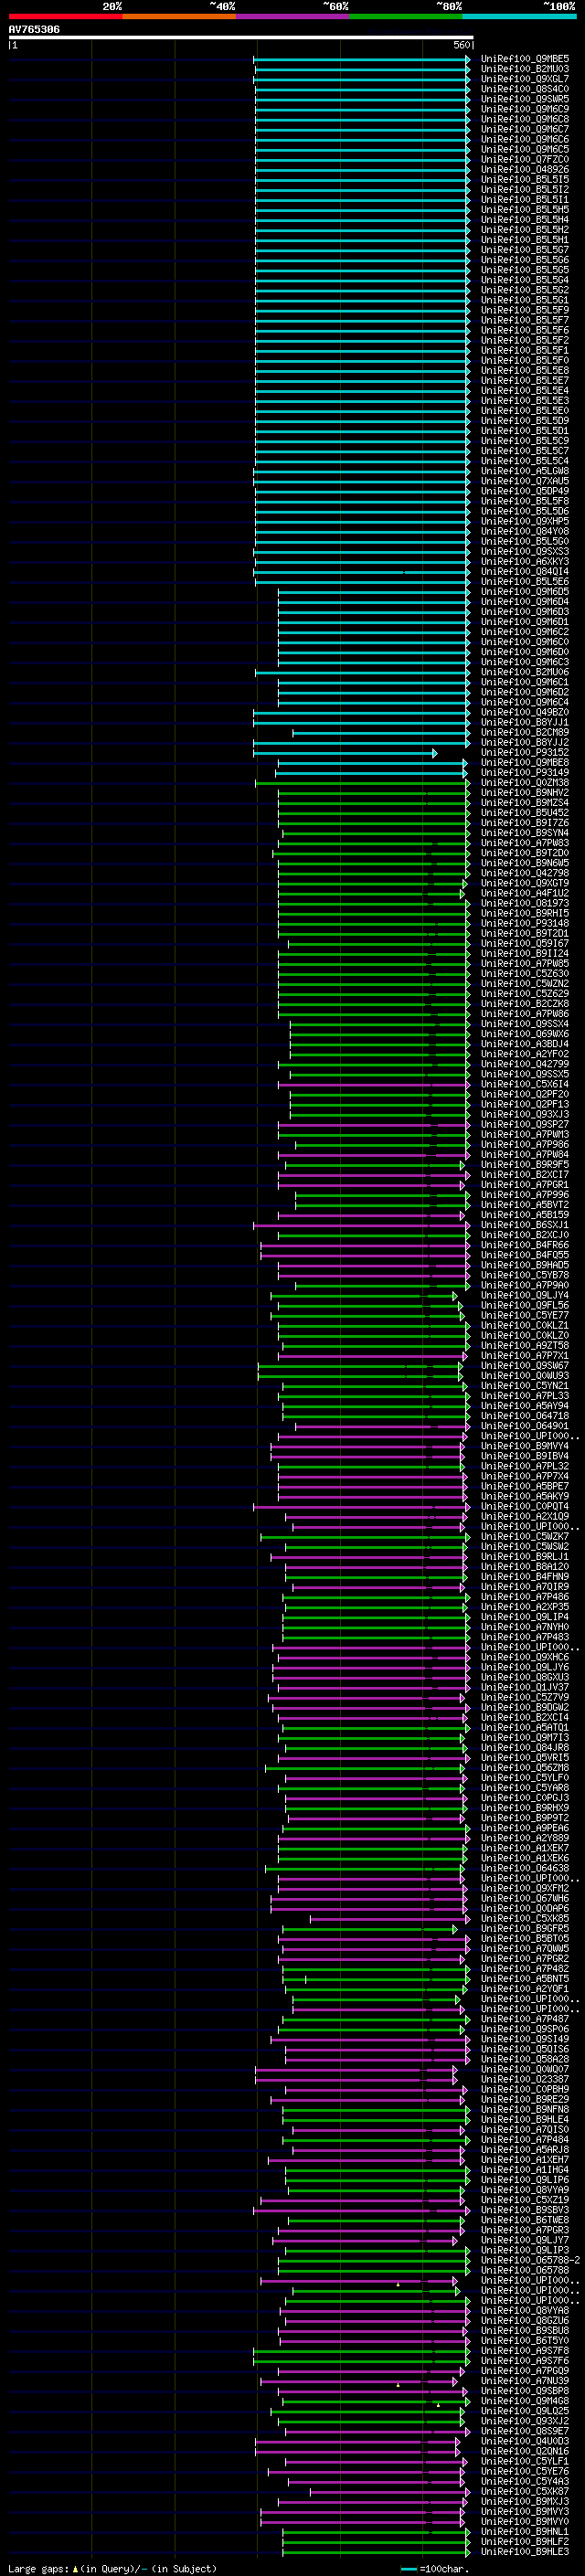
Task: Select label UniRef100_B8YJJ1
Action: (524, 722)
